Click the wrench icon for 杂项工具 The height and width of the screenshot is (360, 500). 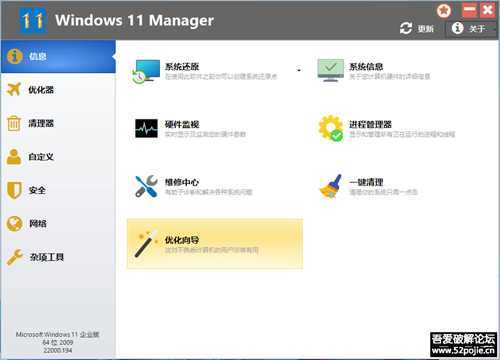[14, 257]
